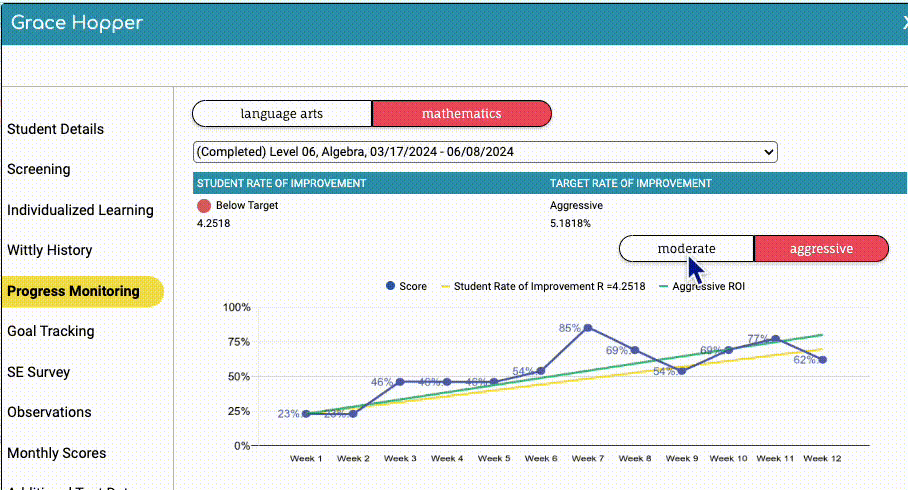Click the 100% y-axis label

point(237,307)
